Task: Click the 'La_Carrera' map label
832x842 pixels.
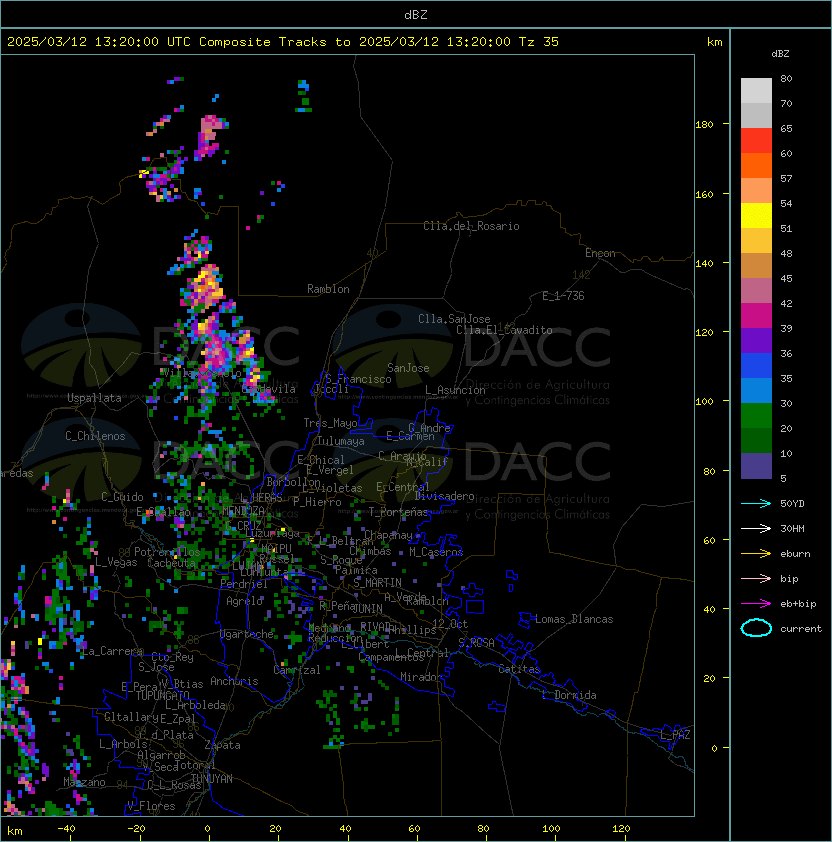Action: coord(112,651)
